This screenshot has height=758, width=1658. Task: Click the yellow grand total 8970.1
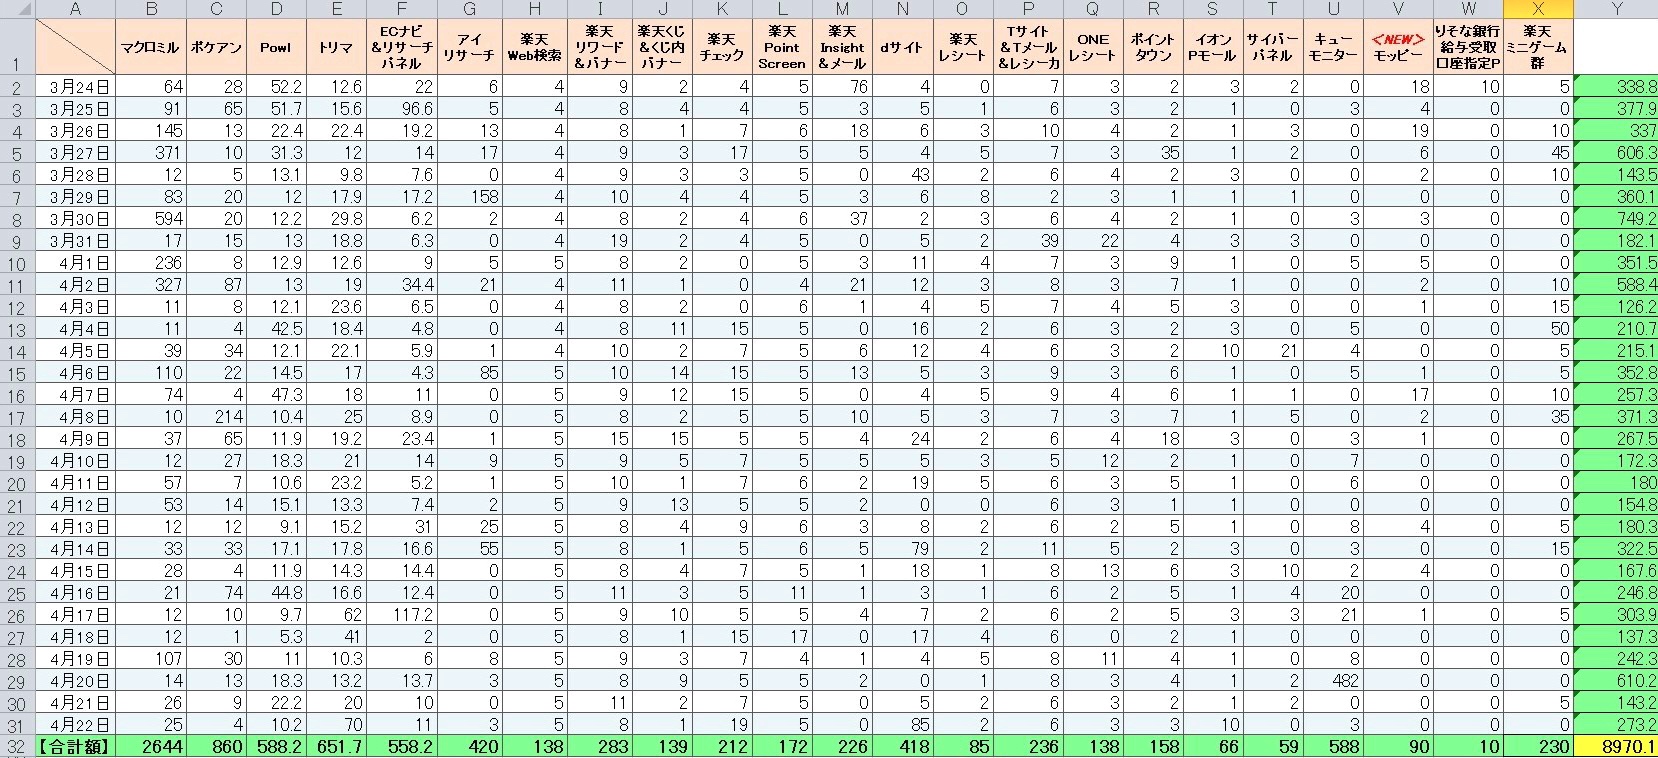[1615, 747]
